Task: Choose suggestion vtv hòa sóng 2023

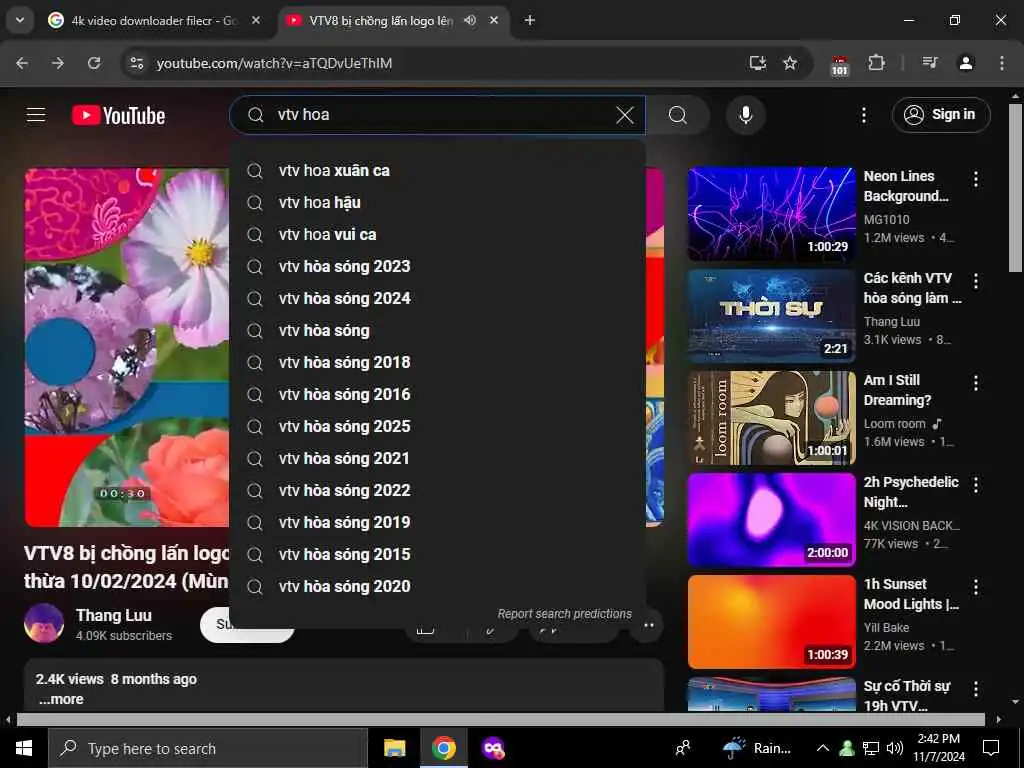Action: point(438,266)
